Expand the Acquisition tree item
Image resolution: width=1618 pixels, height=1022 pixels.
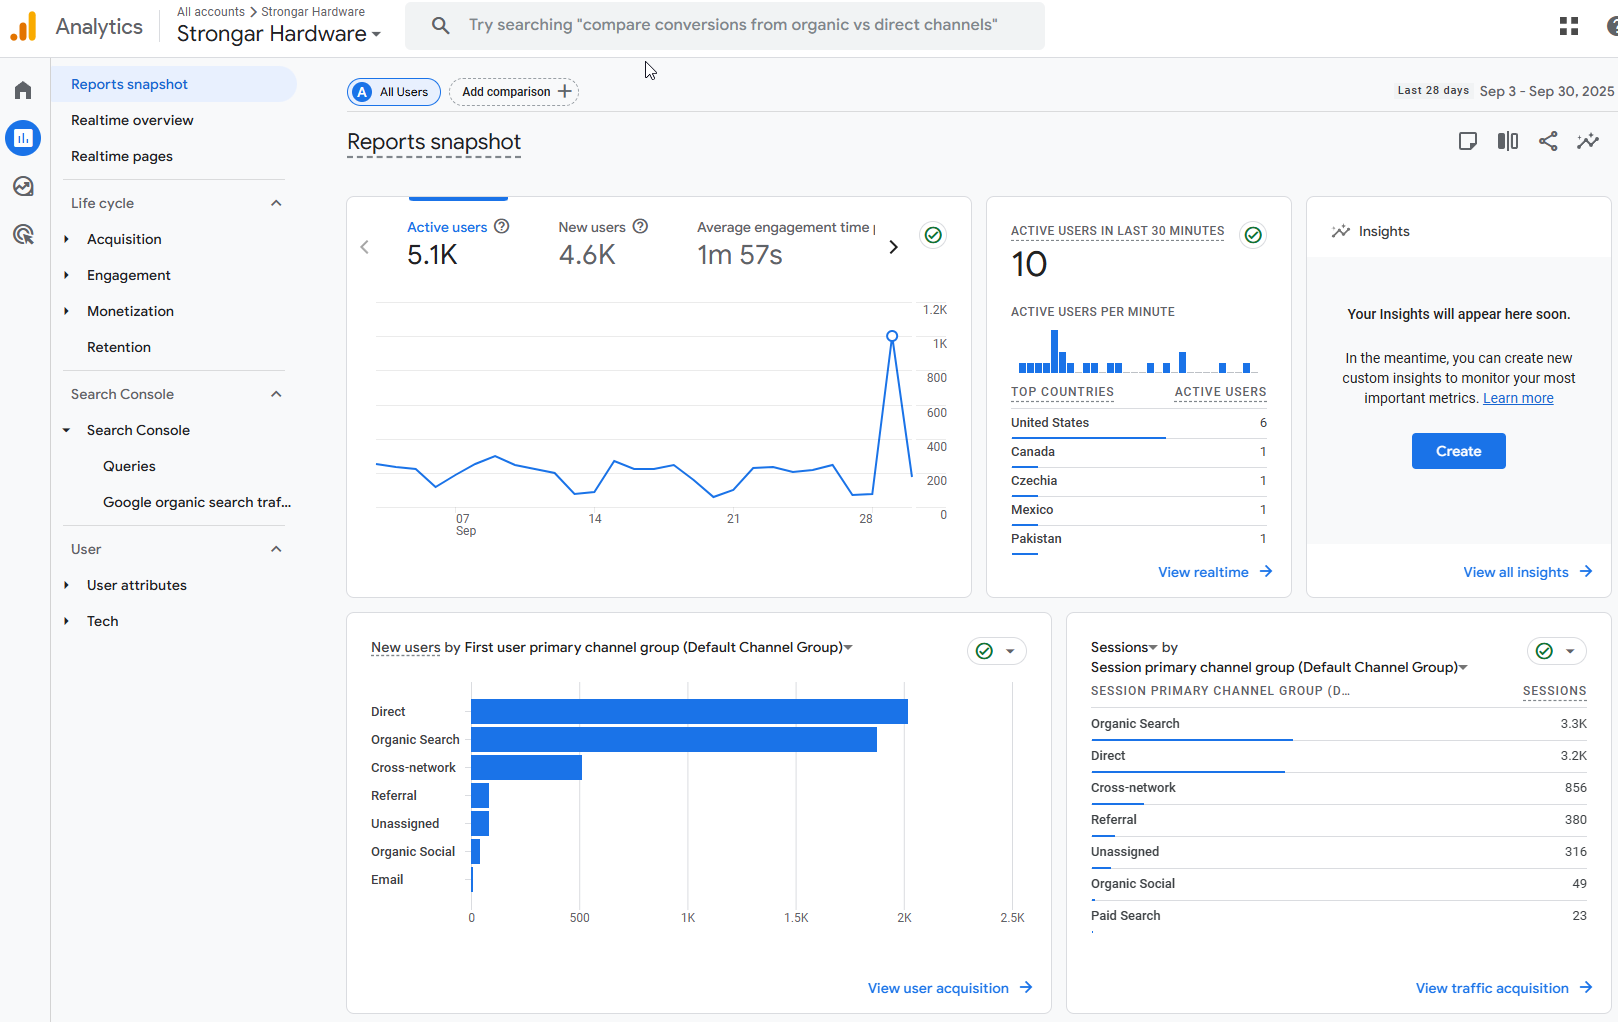tap(67, 239)
